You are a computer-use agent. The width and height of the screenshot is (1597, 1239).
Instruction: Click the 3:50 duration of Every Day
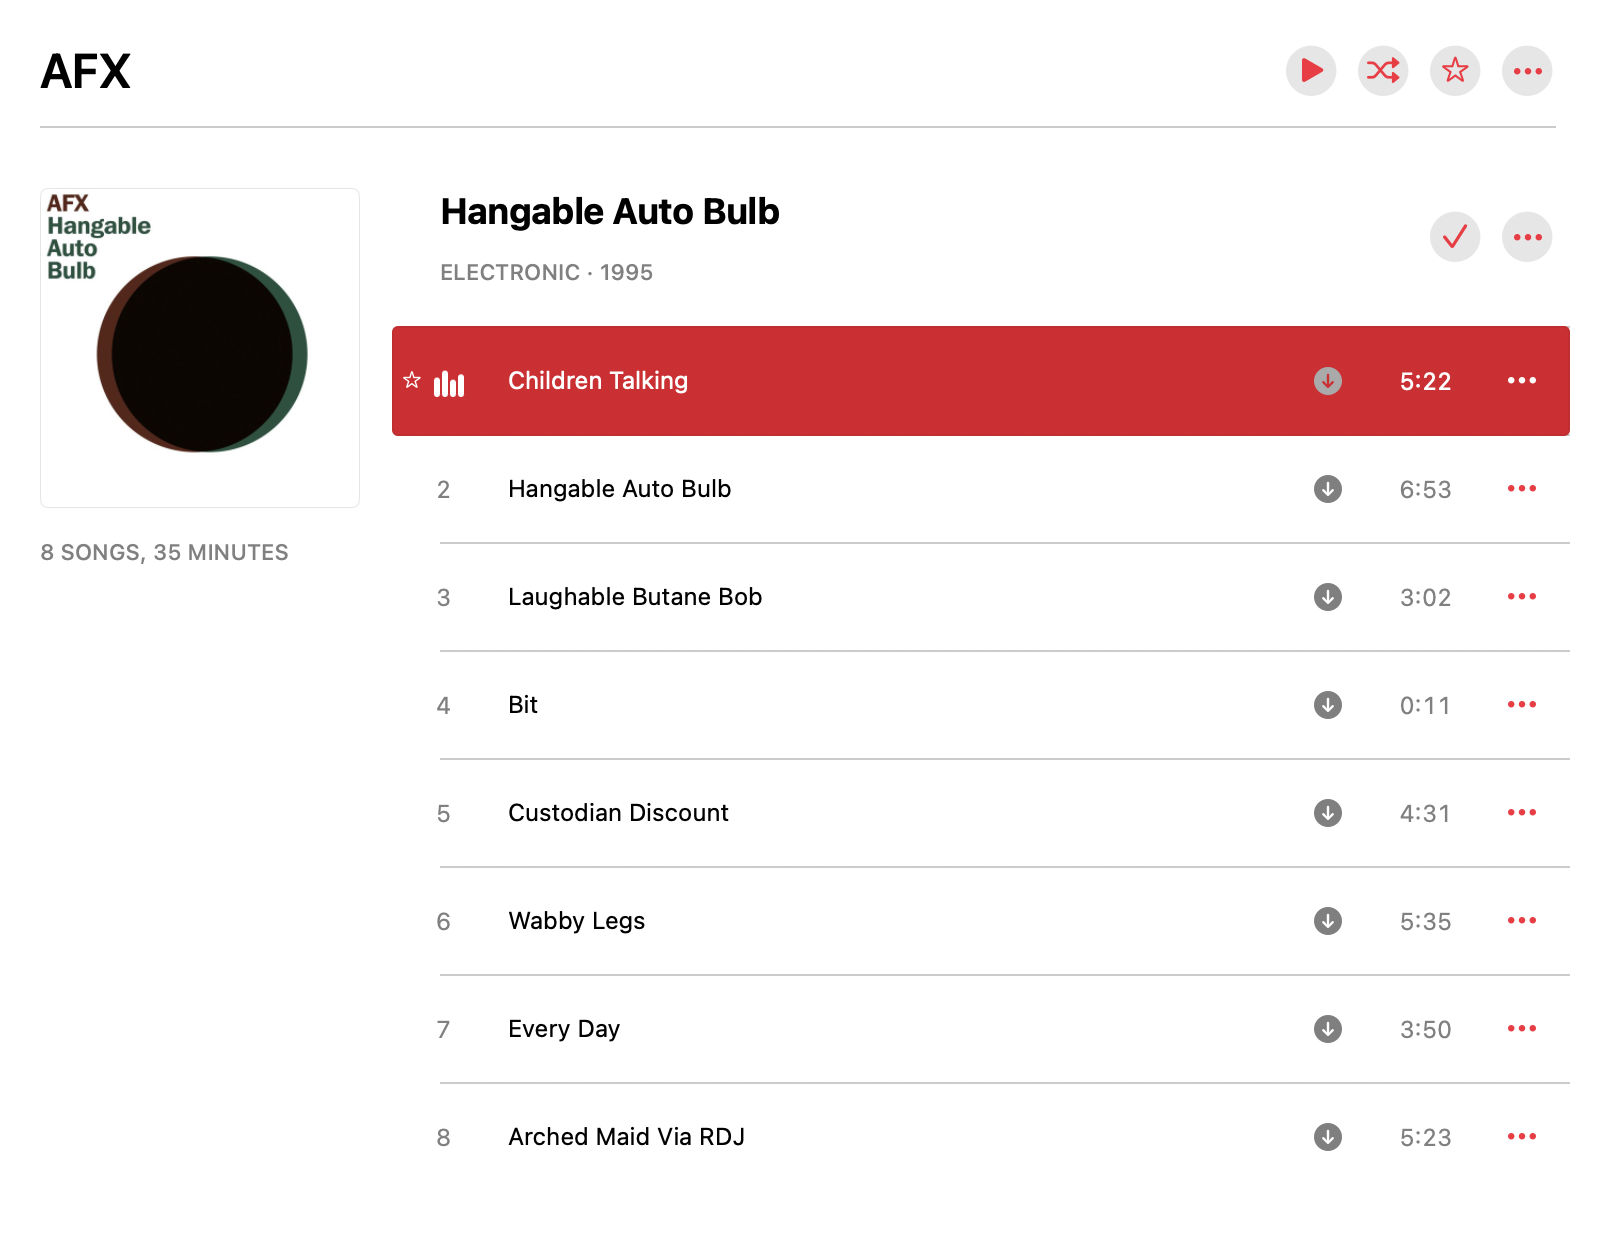1425,1029
